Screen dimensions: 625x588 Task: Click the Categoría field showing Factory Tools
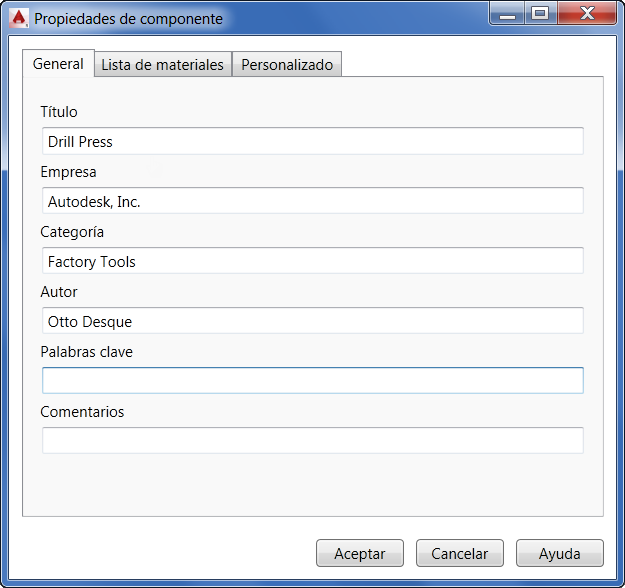click(x=312, y=261)
